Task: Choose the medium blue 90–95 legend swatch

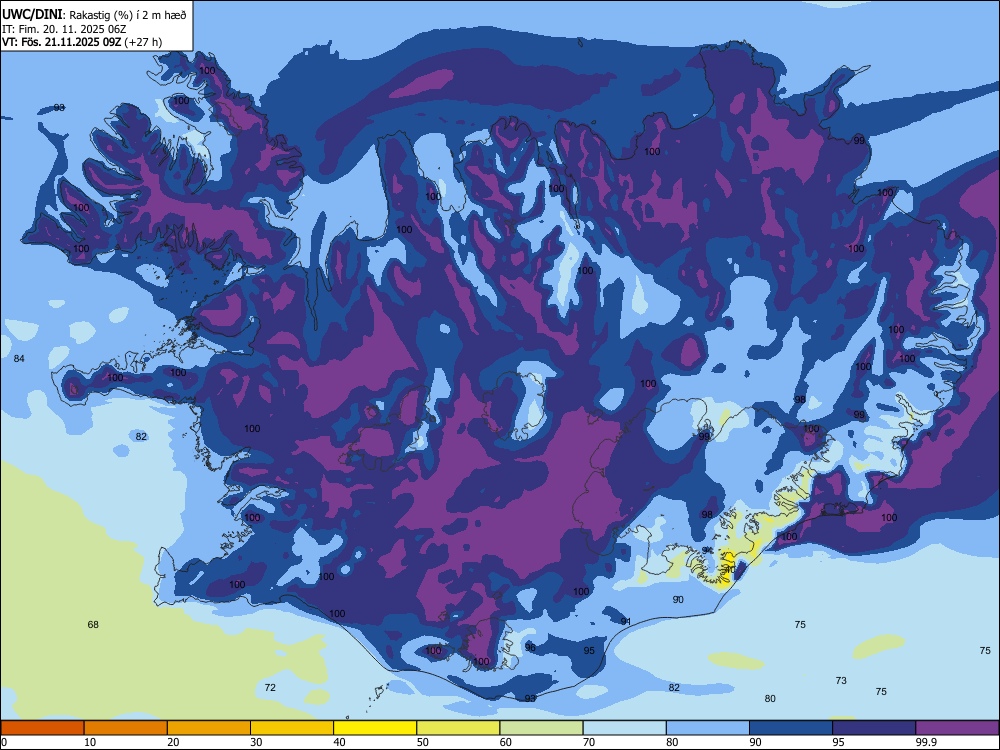Action: 791,728
